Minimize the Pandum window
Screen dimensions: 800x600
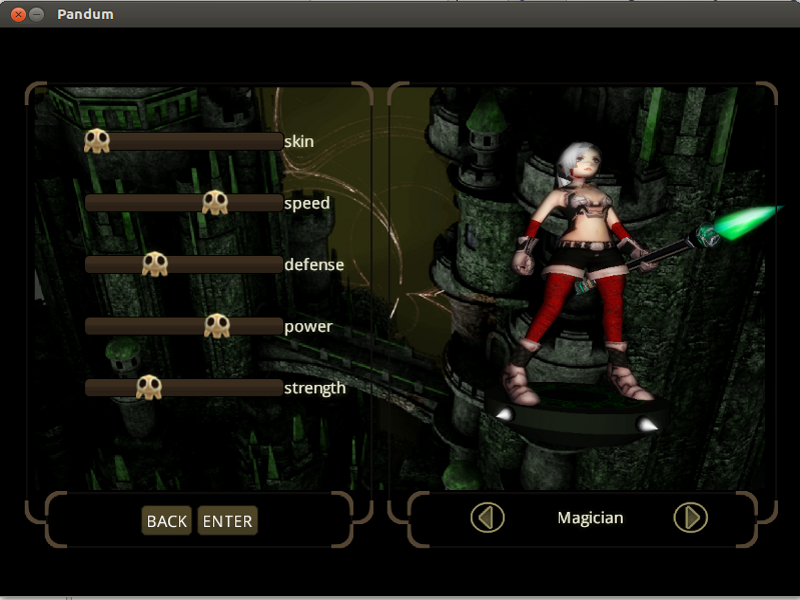pos(37,14)
